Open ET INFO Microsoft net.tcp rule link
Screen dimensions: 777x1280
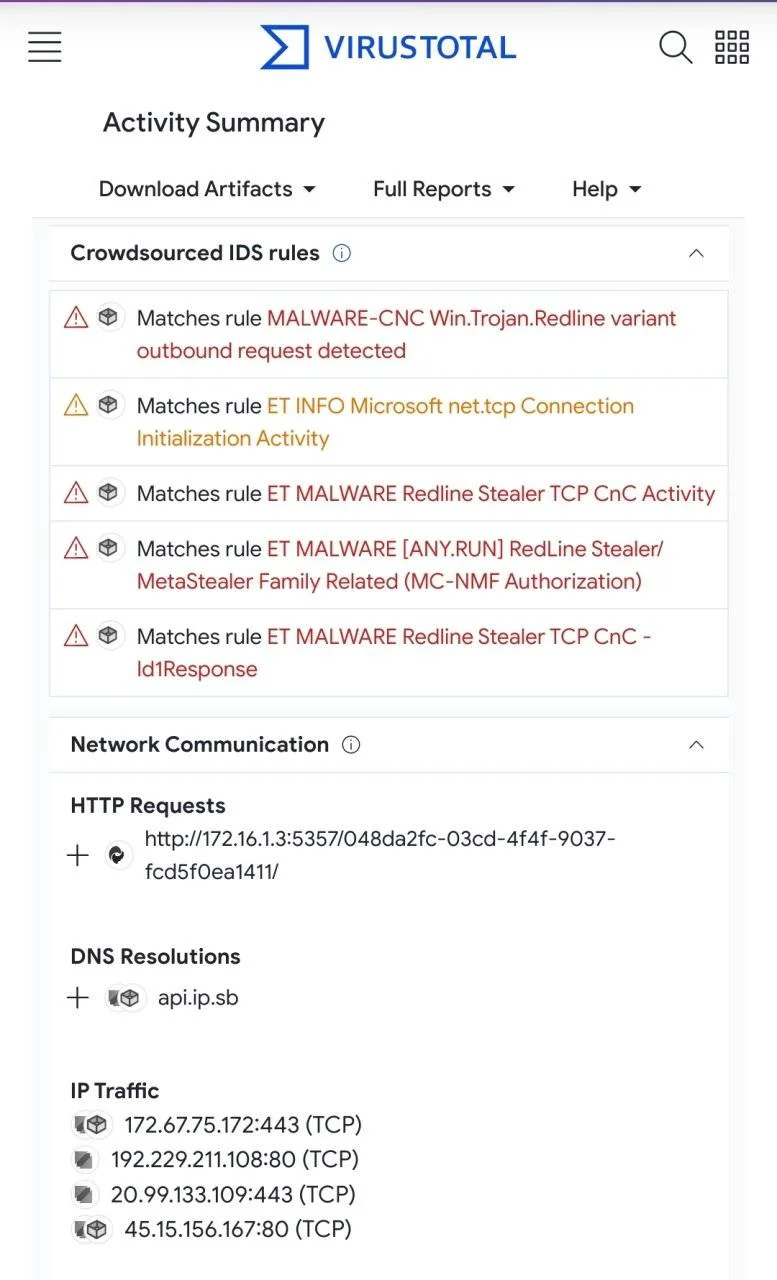385,422
